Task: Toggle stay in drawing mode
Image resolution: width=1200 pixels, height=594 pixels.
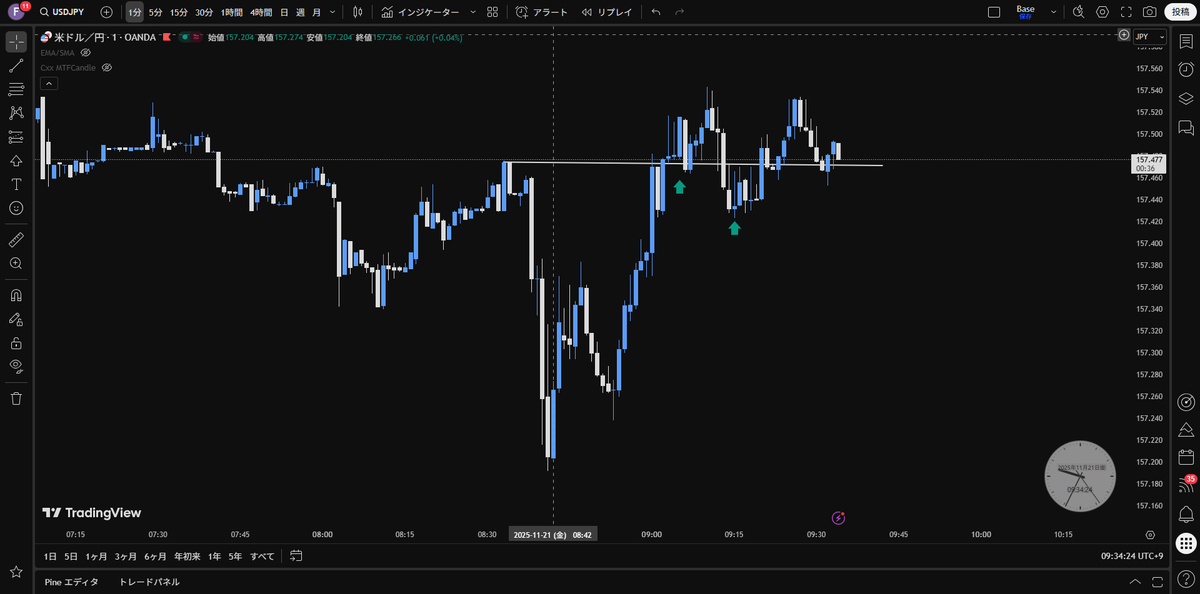Action: point(16,319)
